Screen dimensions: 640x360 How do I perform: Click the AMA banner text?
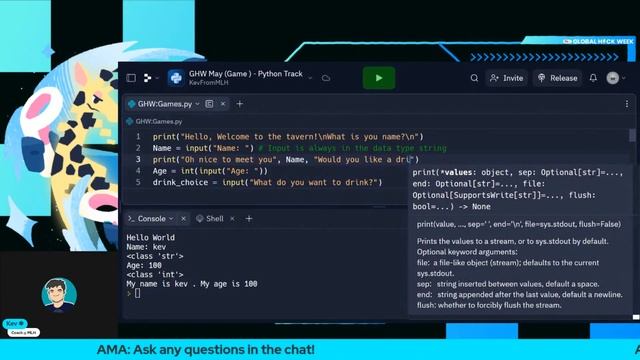point(206,350)
